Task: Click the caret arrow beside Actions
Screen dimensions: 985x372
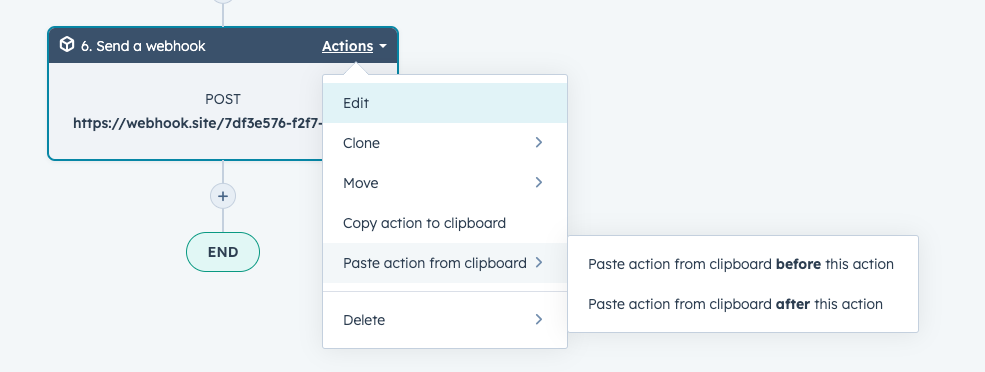Action: [383, 46]
